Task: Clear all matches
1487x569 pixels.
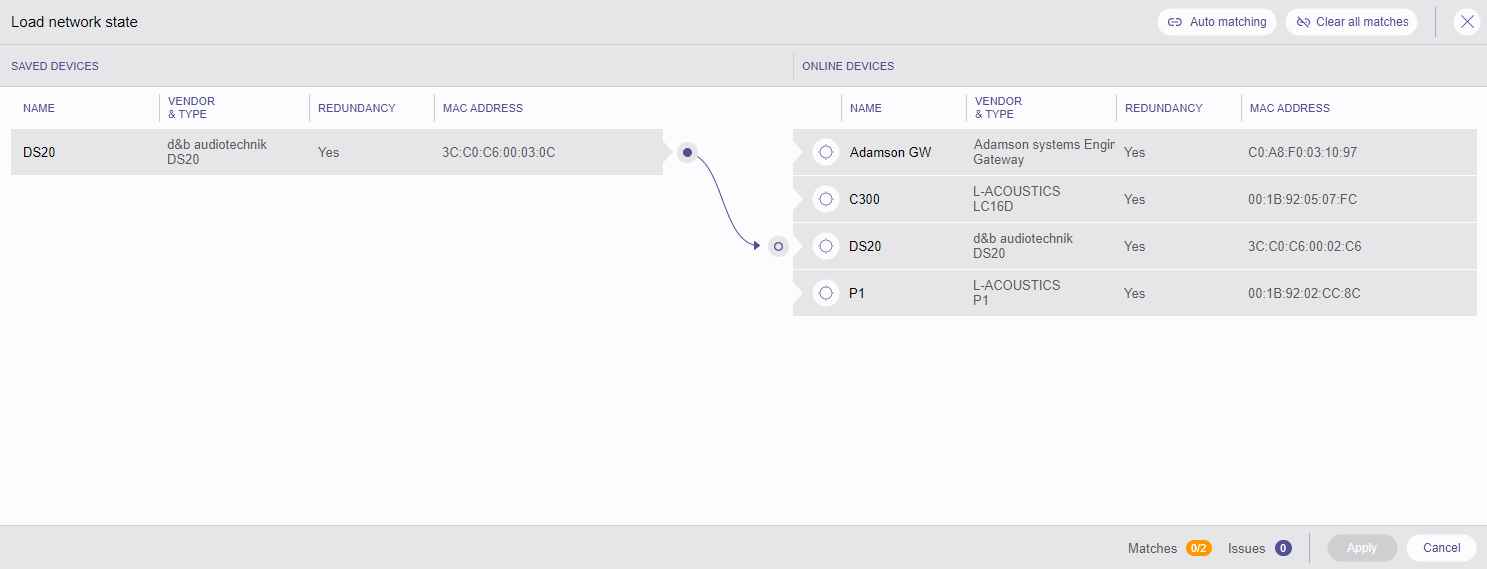Action: pyautogui.click(x=1351, y=22)
